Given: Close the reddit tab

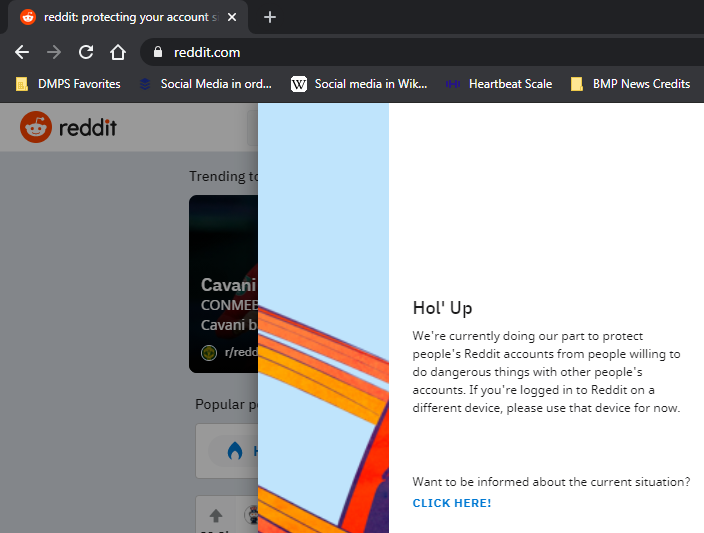Looking at the screenshot, I should pyautogui.click(x=232, y=17).
